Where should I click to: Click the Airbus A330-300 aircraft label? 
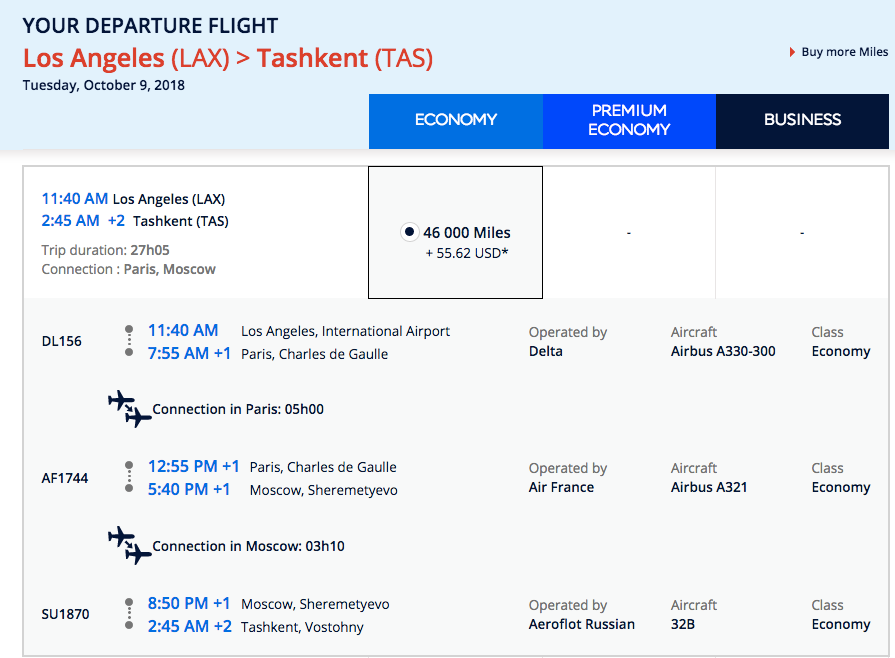[x=723, y=351]
